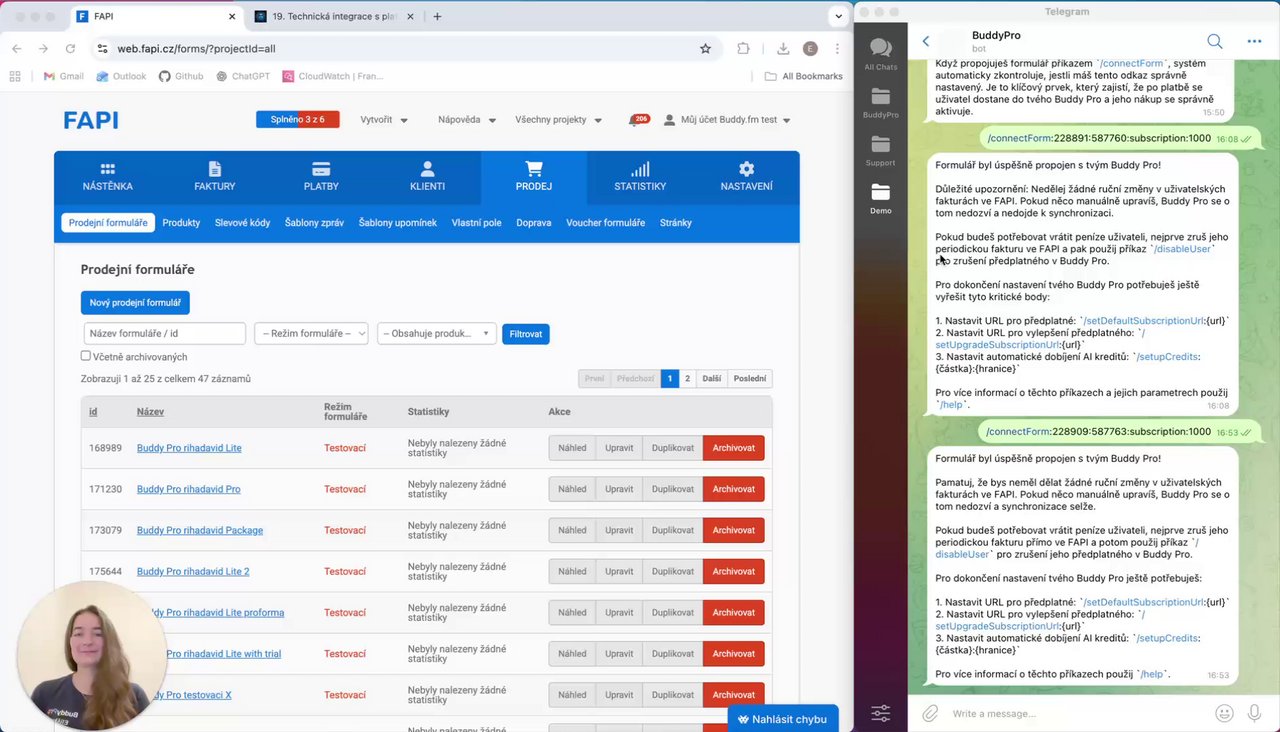This screenshot has height=732, width=1280.
Task: Go back from the BuddyPro chat
Action: 926,41
